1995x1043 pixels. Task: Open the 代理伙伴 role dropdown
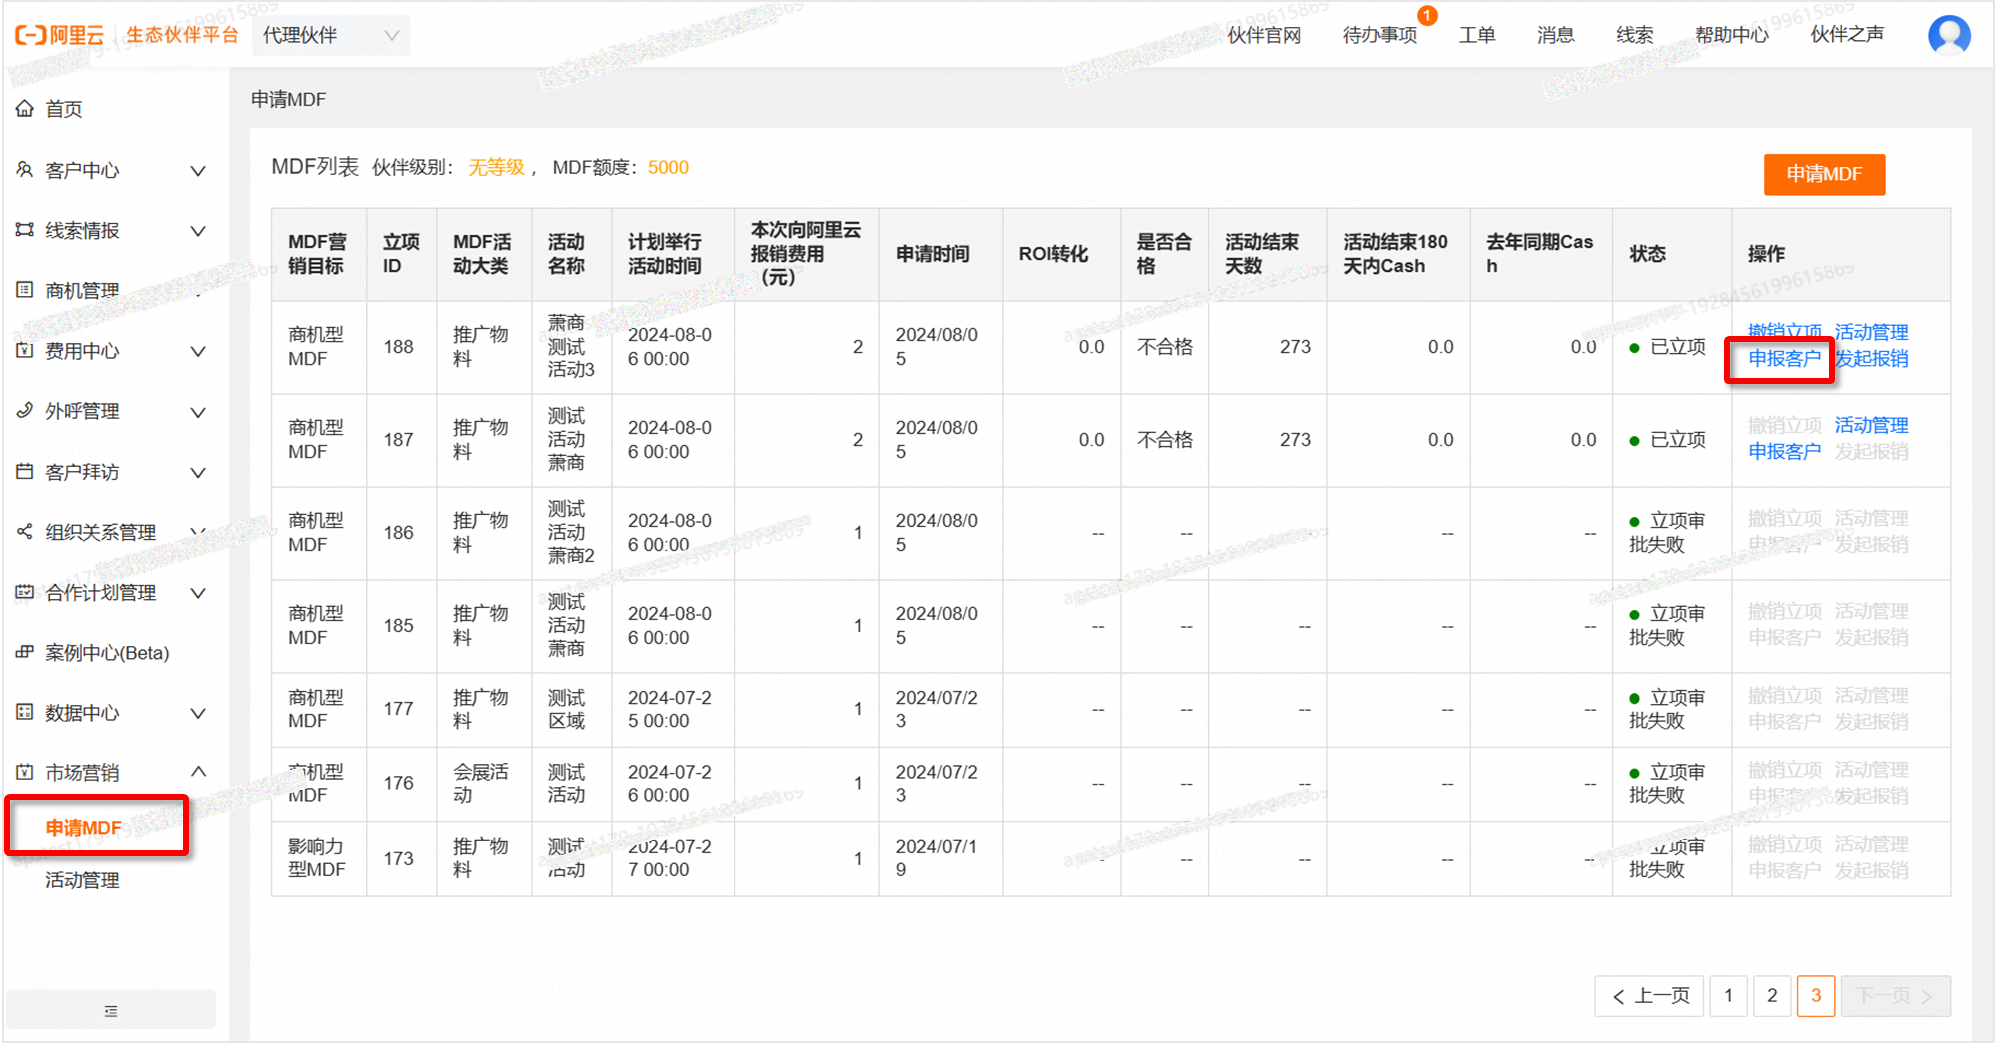coord(330,36)
